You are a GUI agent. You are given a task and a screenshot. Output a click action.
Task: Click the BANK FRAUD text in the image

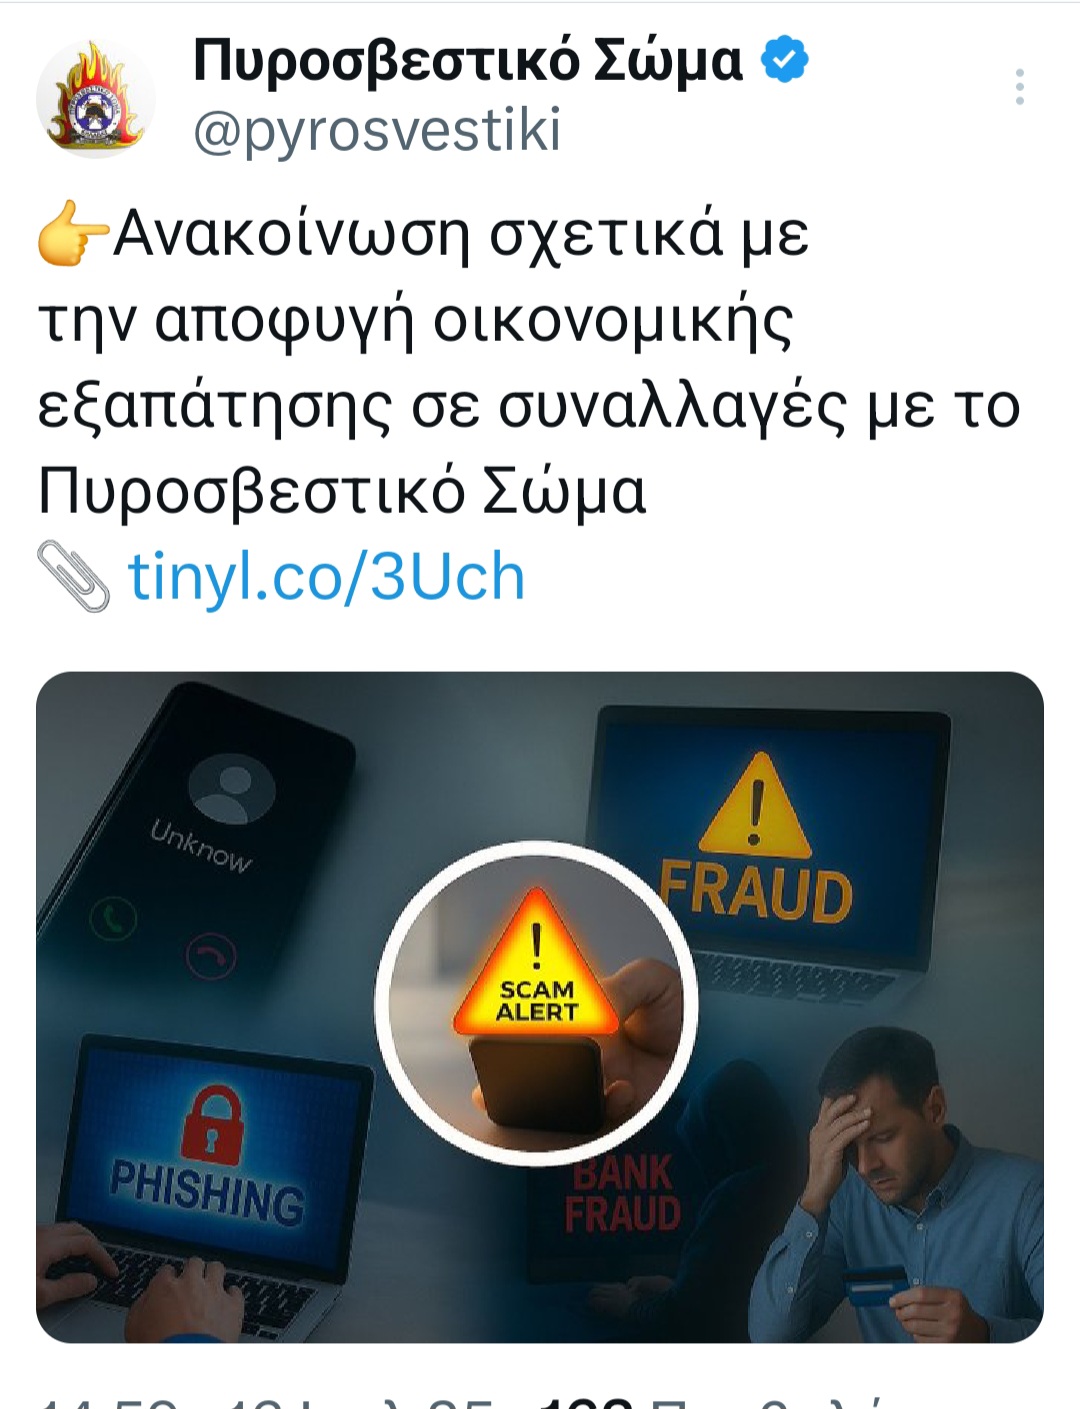point(622,1194)
